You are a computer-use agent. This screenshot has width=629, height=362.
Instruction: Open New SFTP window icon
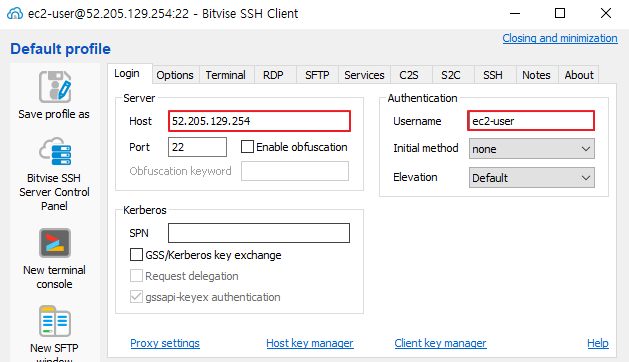(x=55, y=321)
